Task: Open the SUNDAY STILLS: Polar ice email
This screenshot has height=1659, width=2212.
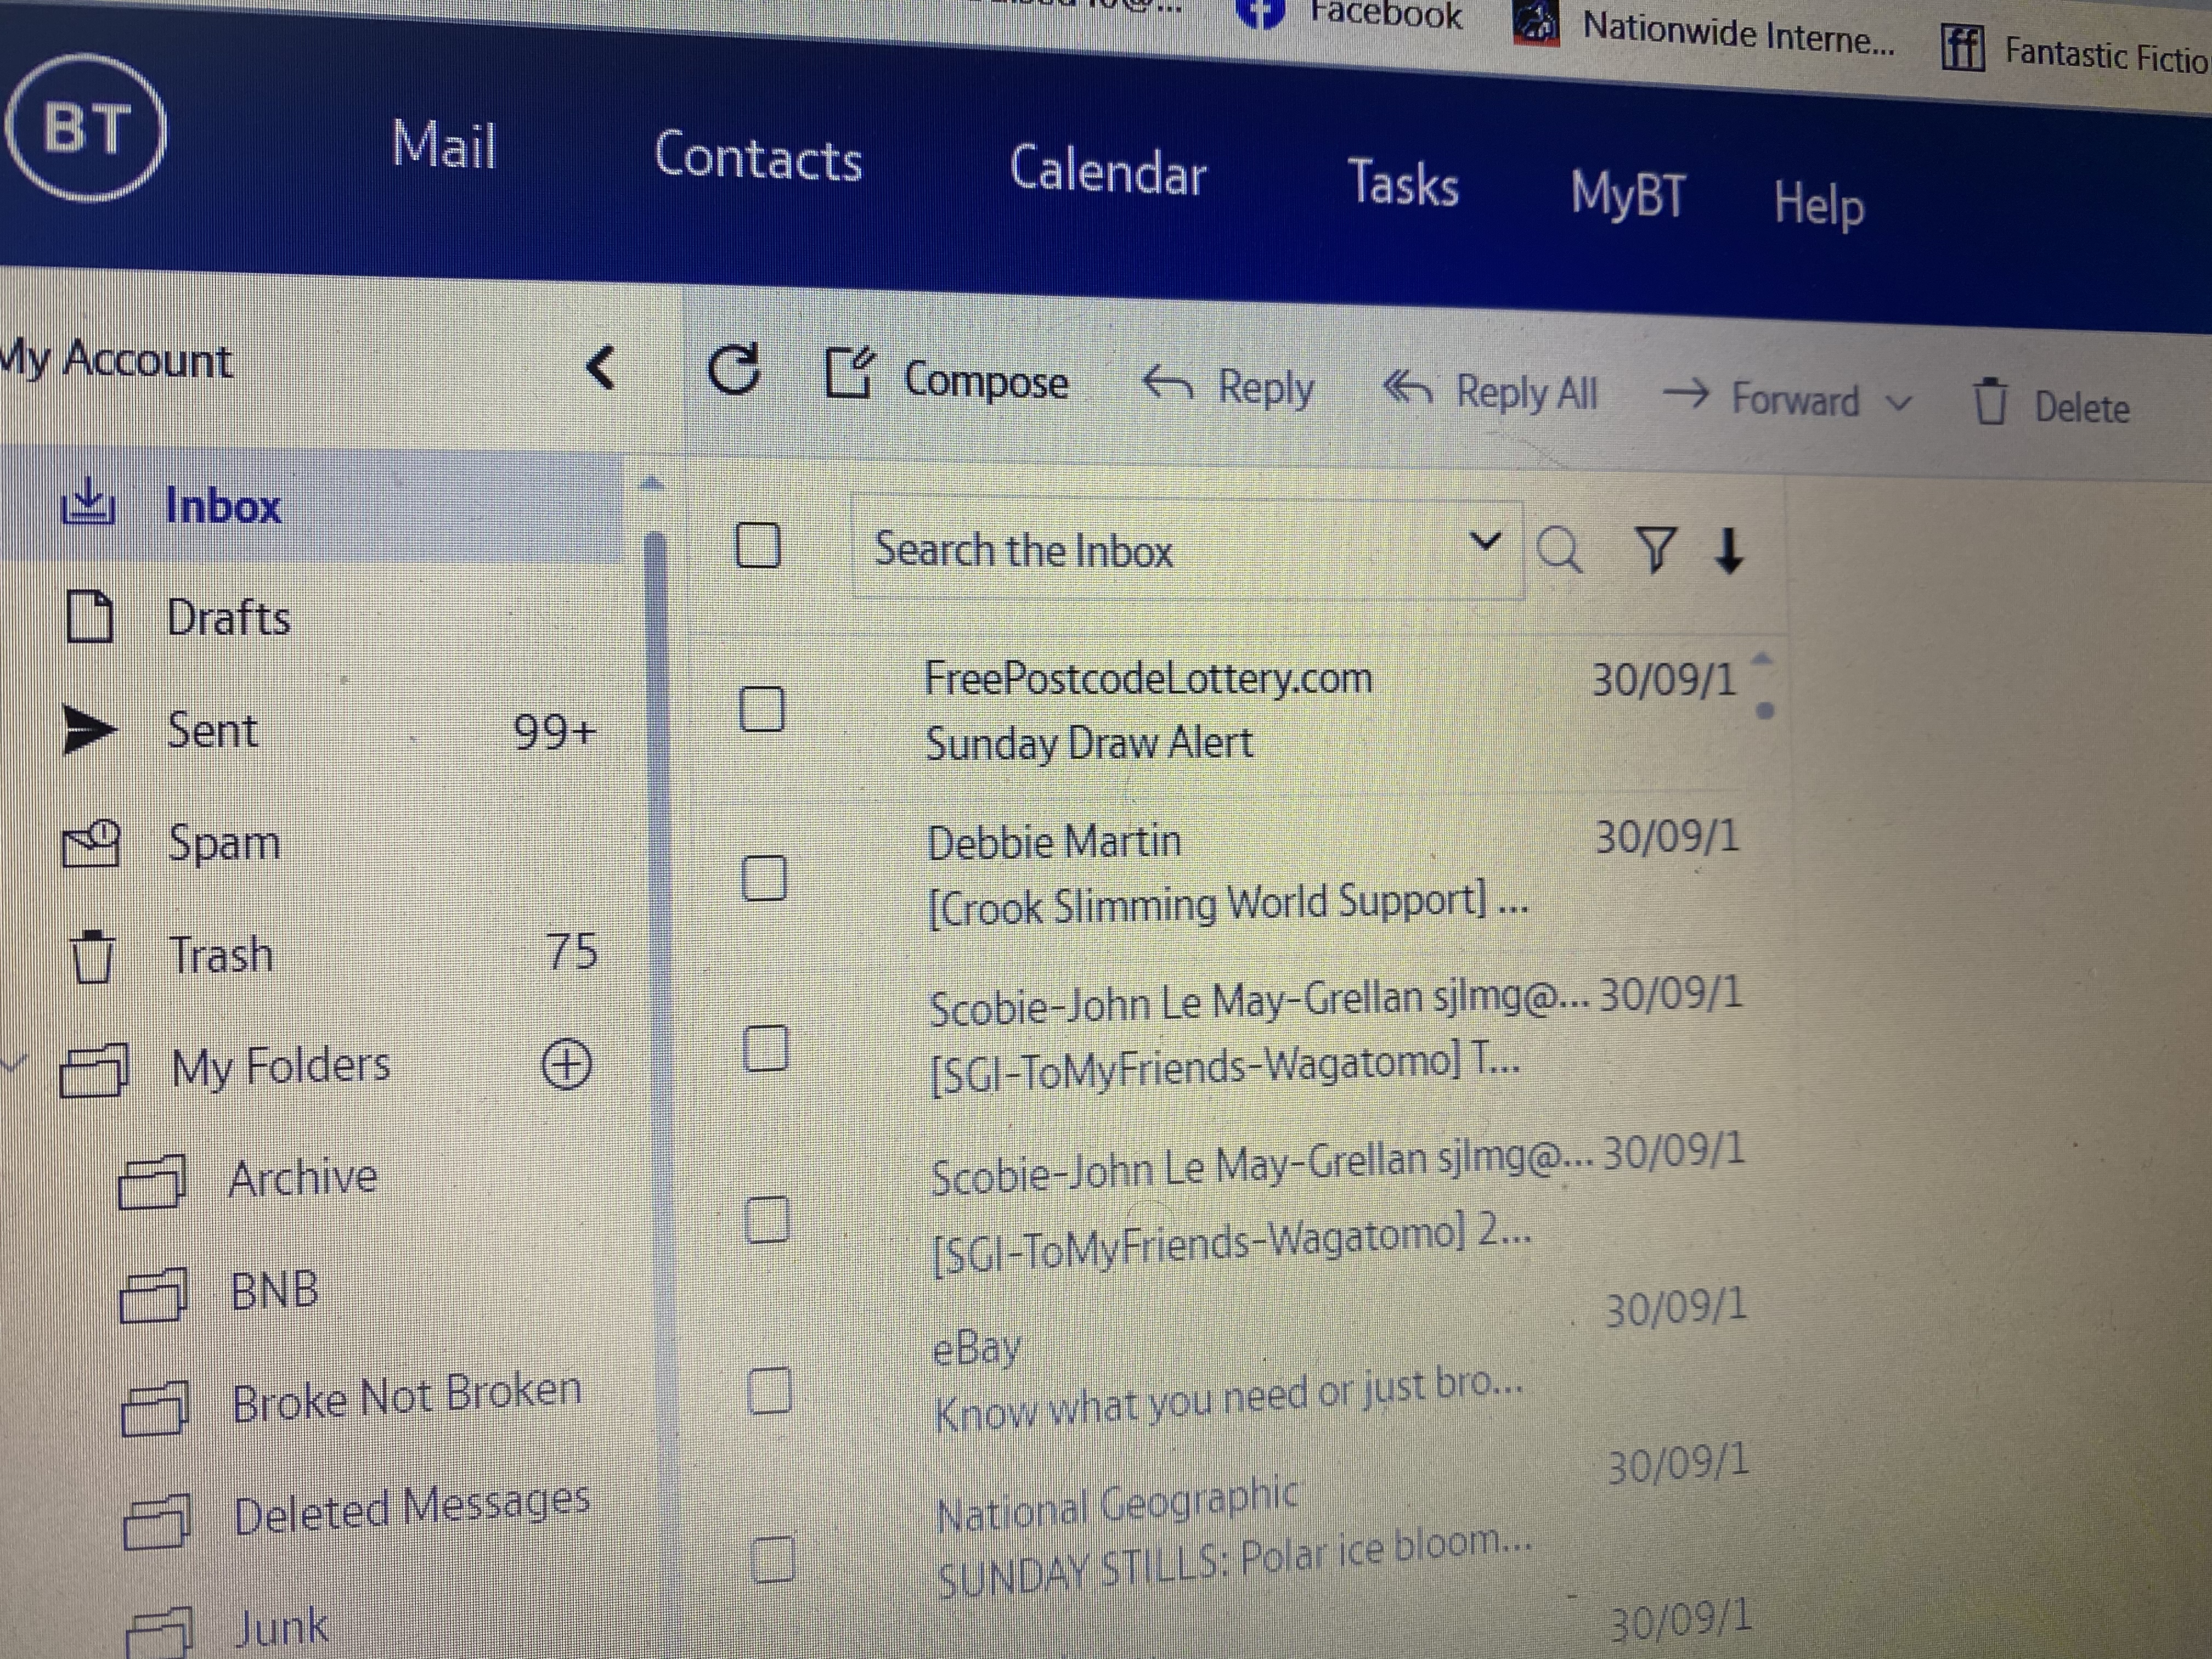Action: click(x=1234, y=1563)
